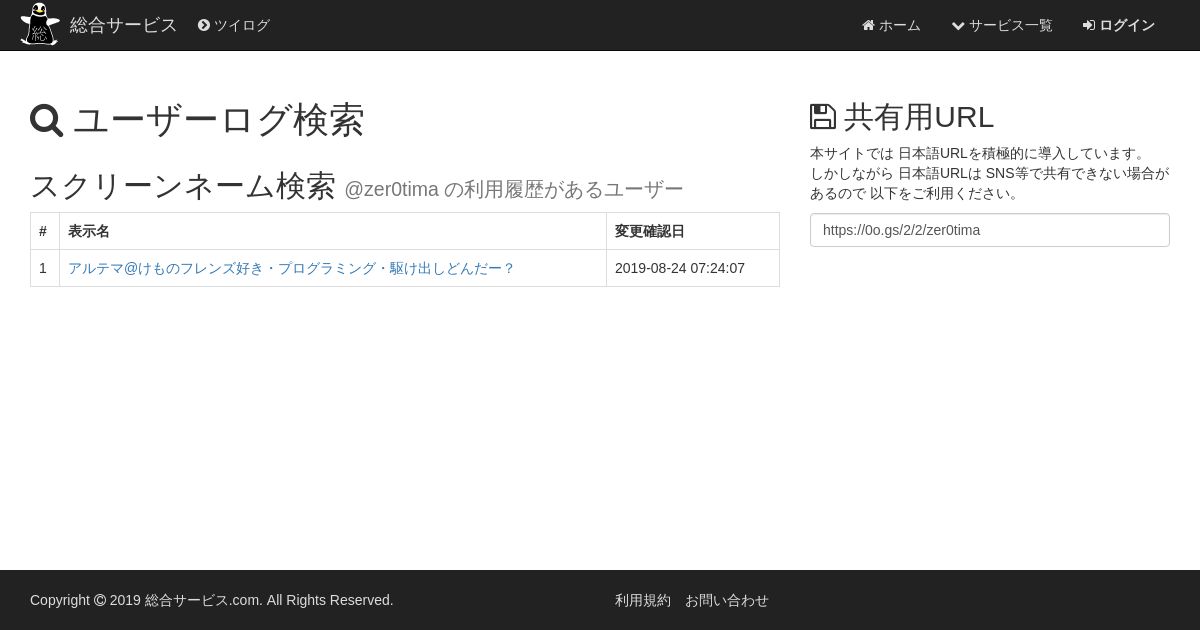Click the # column header
The height and width of the screenshot is (630, 1200).
45,231
